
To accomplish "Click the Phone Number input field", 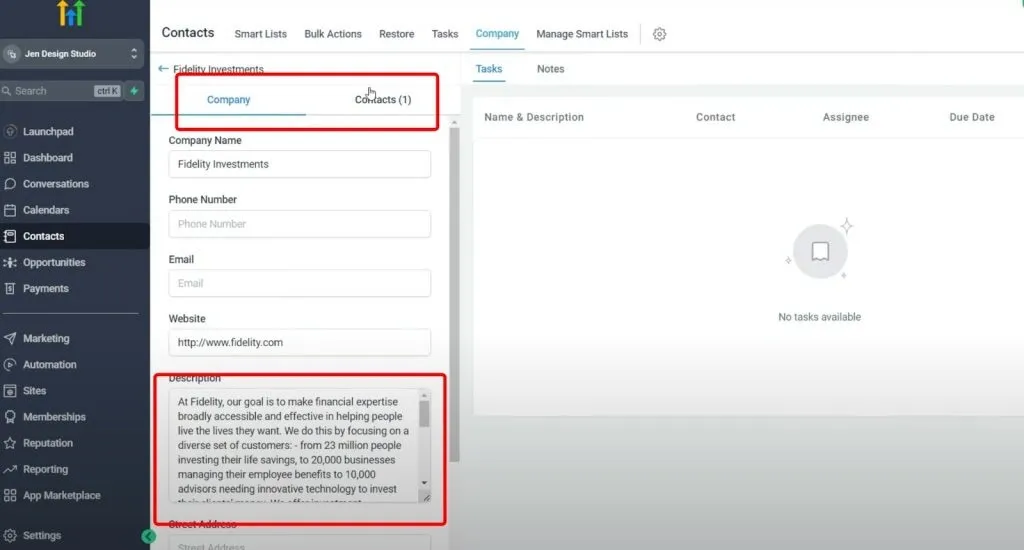I will coord(300,223).
